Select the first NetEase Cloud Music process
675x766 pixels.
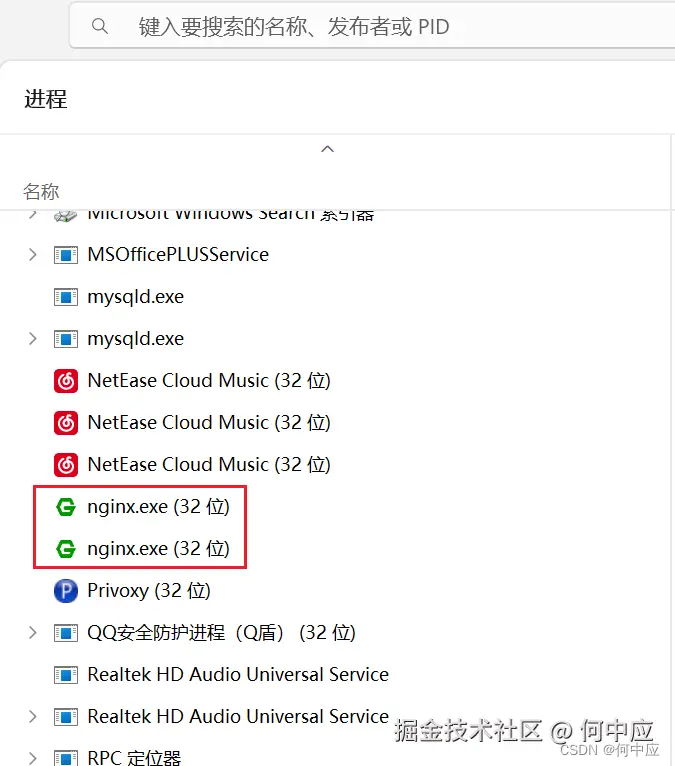(x=209, y=381)
